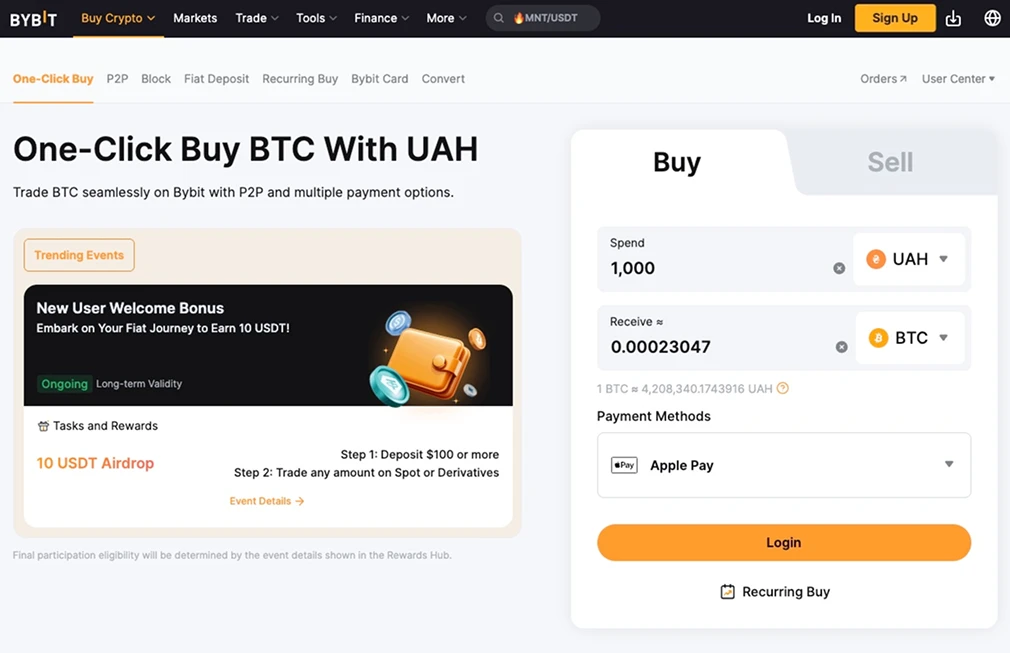Open the P2P tab

coord(116,78)
